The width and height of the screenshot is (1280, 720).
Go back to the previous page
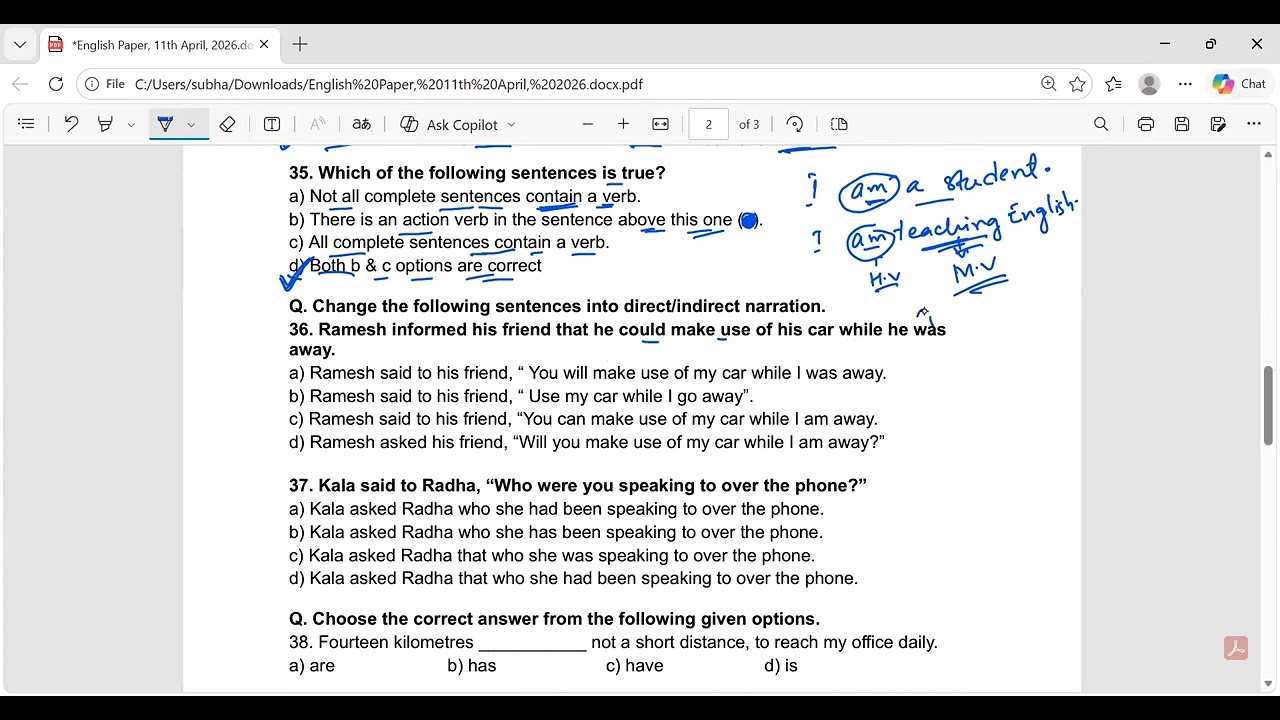point(20,84)
